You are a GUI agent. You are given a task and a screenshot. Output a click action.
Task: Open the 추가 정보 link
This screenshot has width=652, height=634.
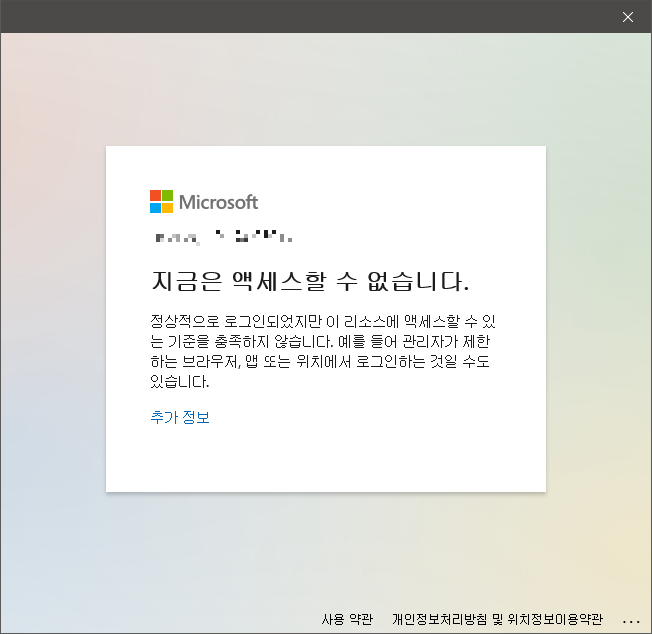point(180,417)
